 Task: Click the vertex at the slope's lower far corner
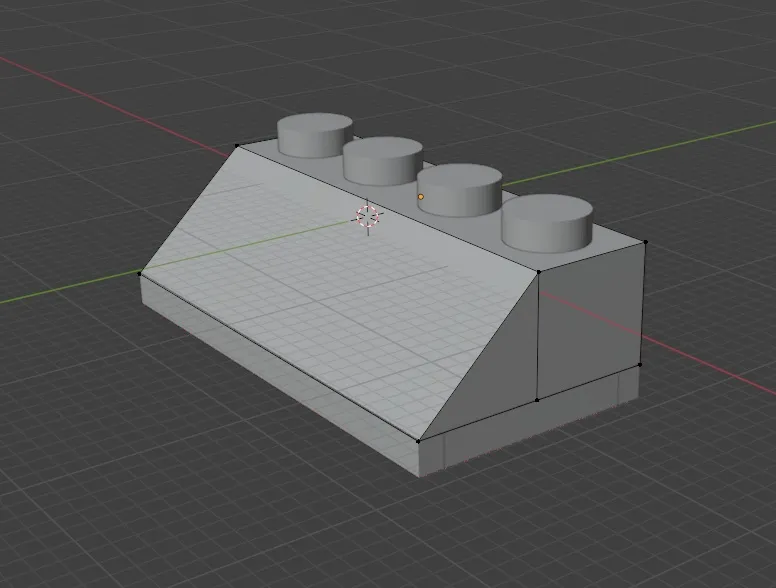tap(140, 273)
